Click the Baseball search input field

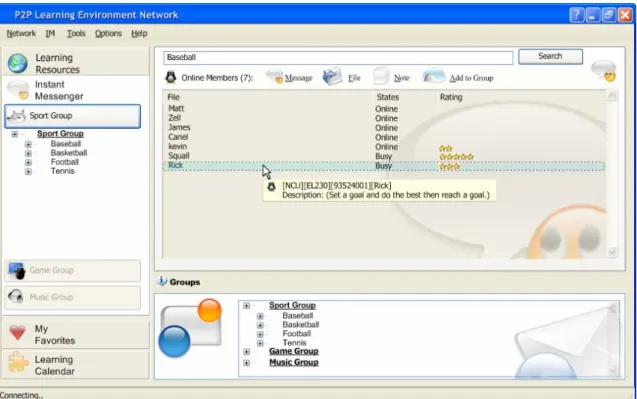338,57
